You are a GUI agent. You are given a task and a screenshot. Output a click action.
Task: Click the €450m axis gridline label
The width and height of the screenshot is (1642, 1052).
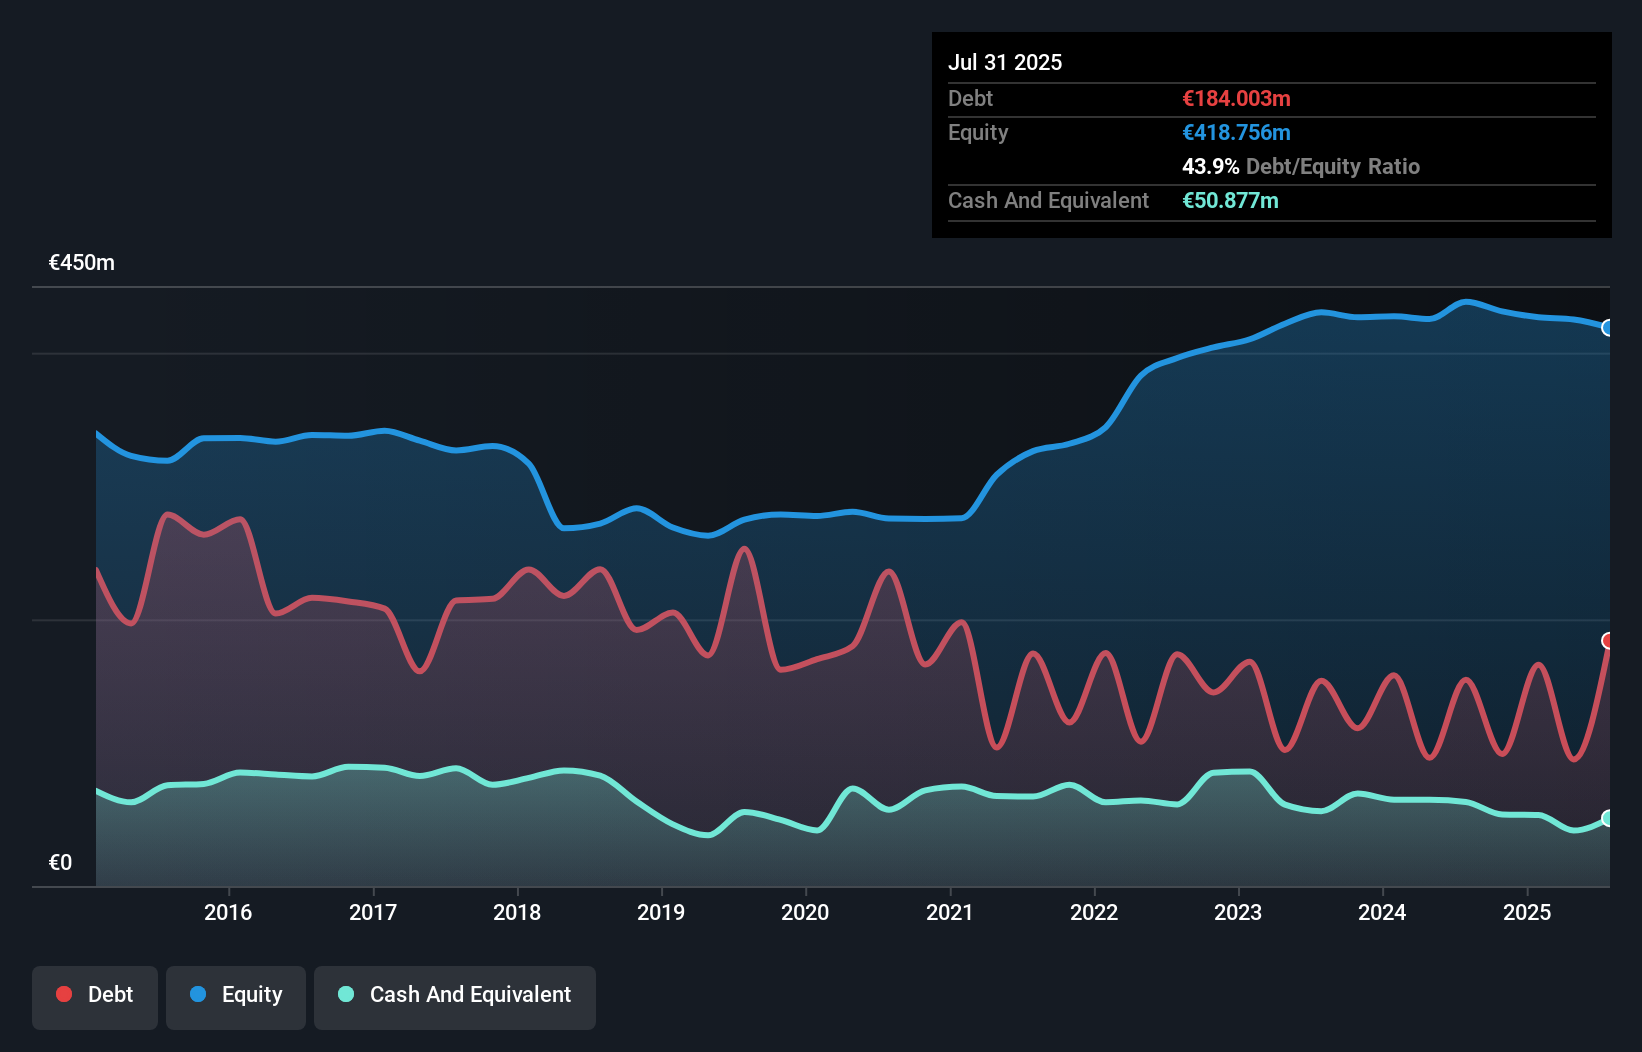[81, 262]
